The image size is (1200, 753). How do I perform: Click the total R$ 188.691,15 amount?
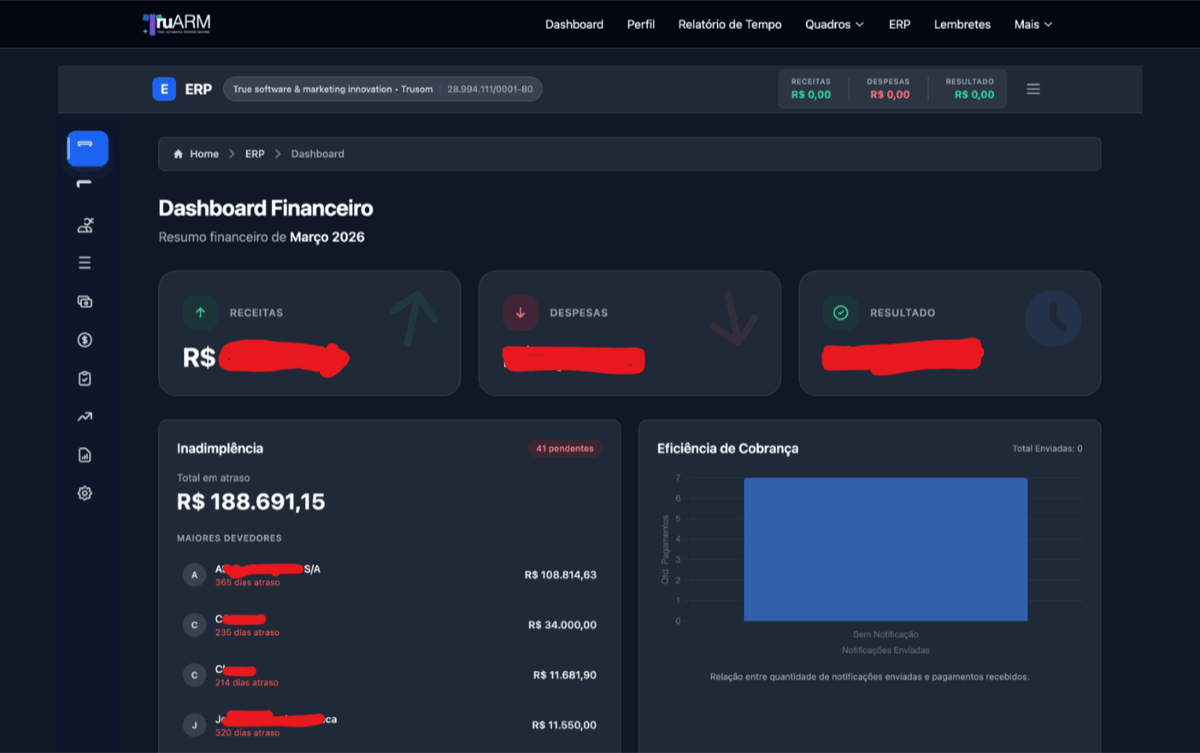point(251,502)
